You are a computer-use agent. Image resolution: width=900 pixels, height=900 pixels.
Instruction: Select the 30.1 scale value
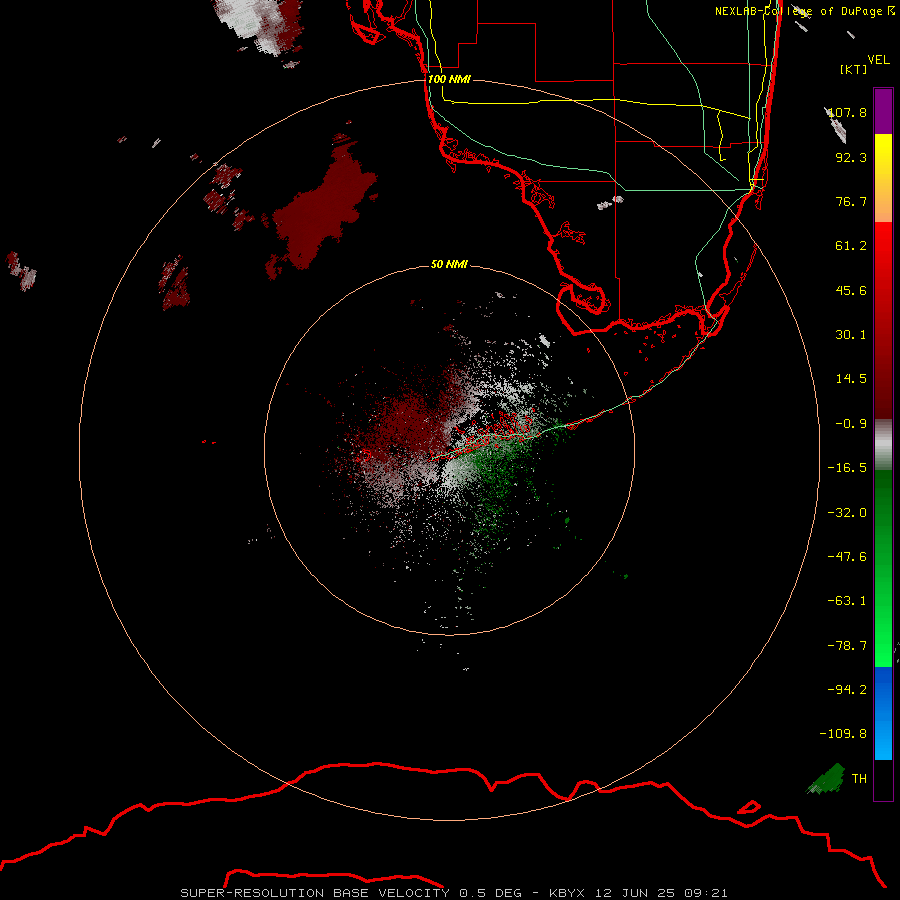(x=851, y=335)
